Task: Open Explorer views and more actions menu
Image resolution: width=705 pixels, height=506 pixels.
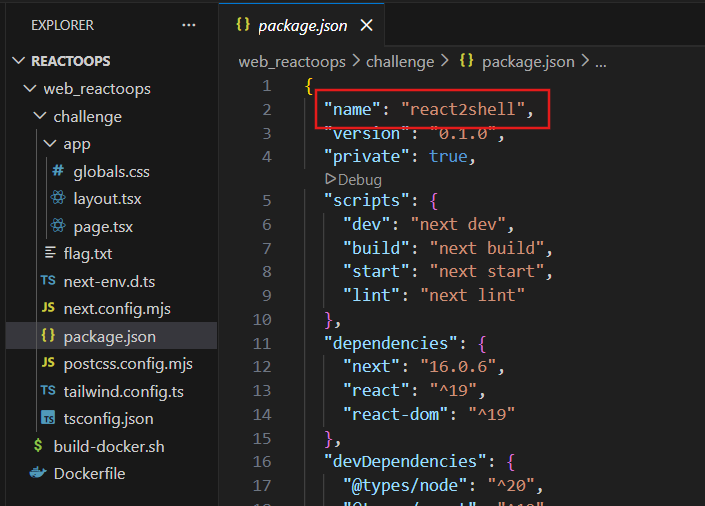Action: tap(188, 25)
